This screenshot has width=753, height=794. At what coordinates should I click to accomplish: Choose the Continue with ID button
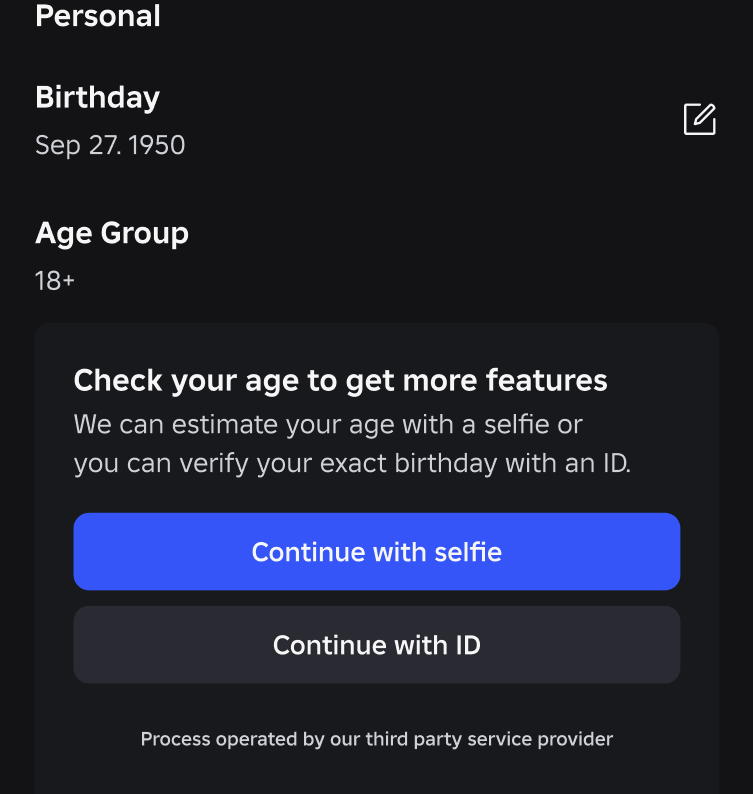376,645
